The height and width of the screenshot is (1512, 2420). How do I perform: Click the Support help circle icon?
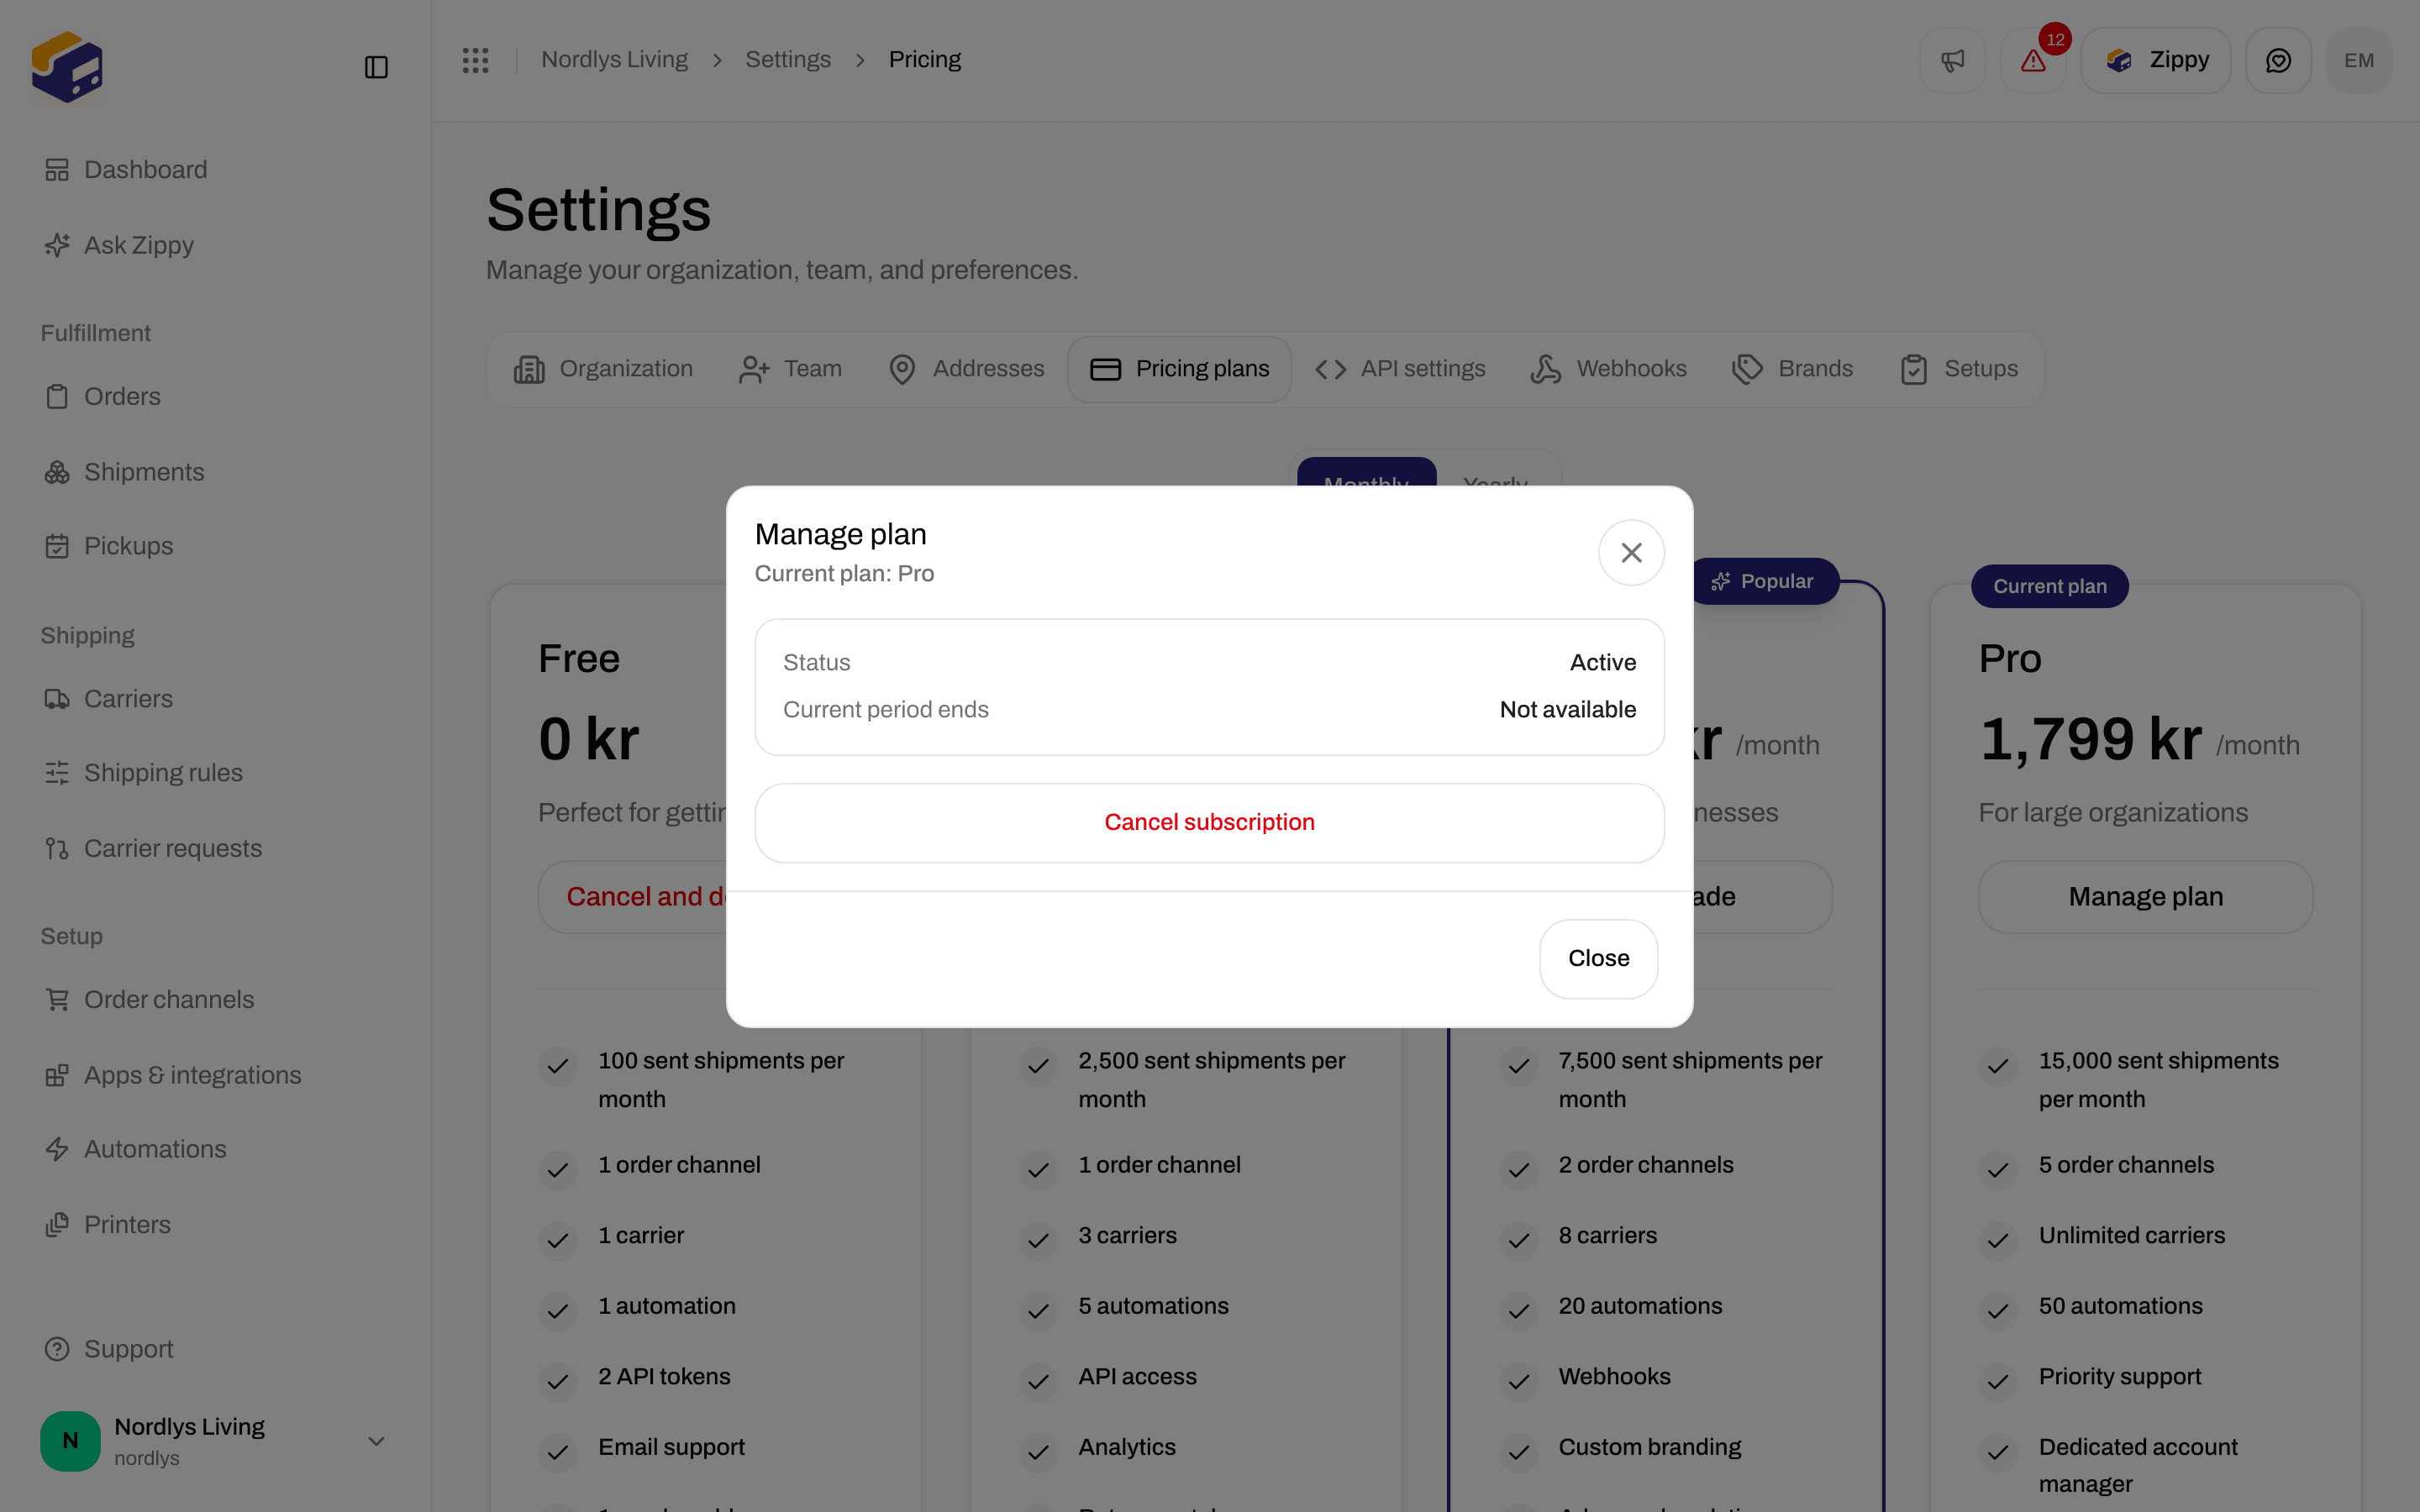pos(57,1349)
